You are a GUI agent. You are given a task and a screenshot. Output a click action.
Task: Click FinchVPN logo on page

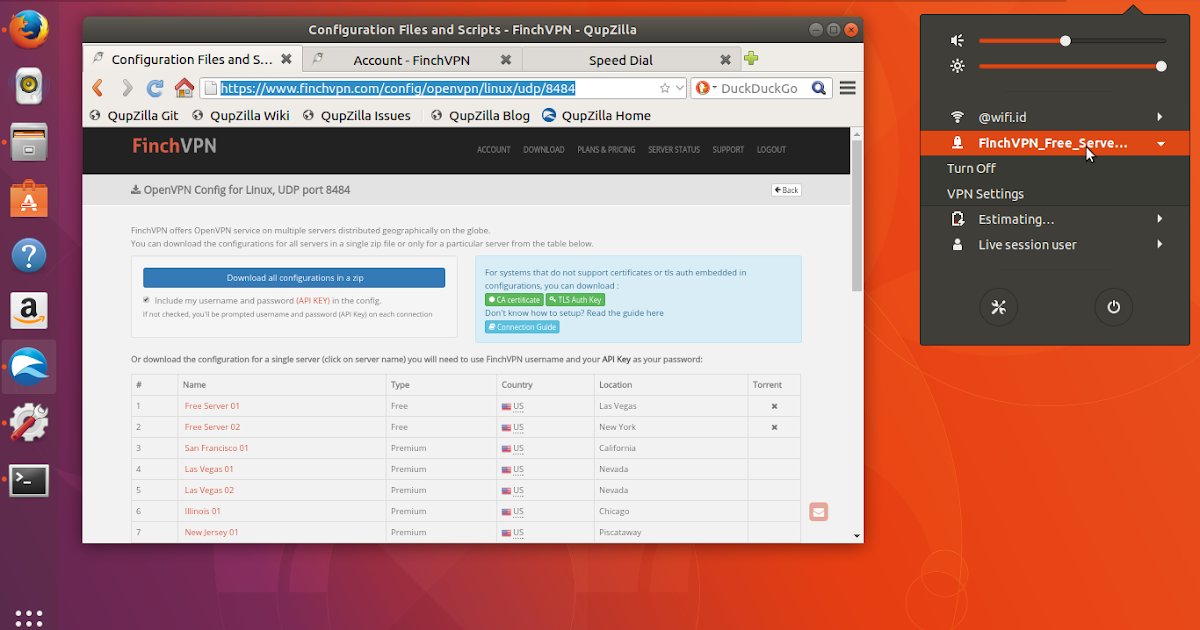click(x=174, y=147)
